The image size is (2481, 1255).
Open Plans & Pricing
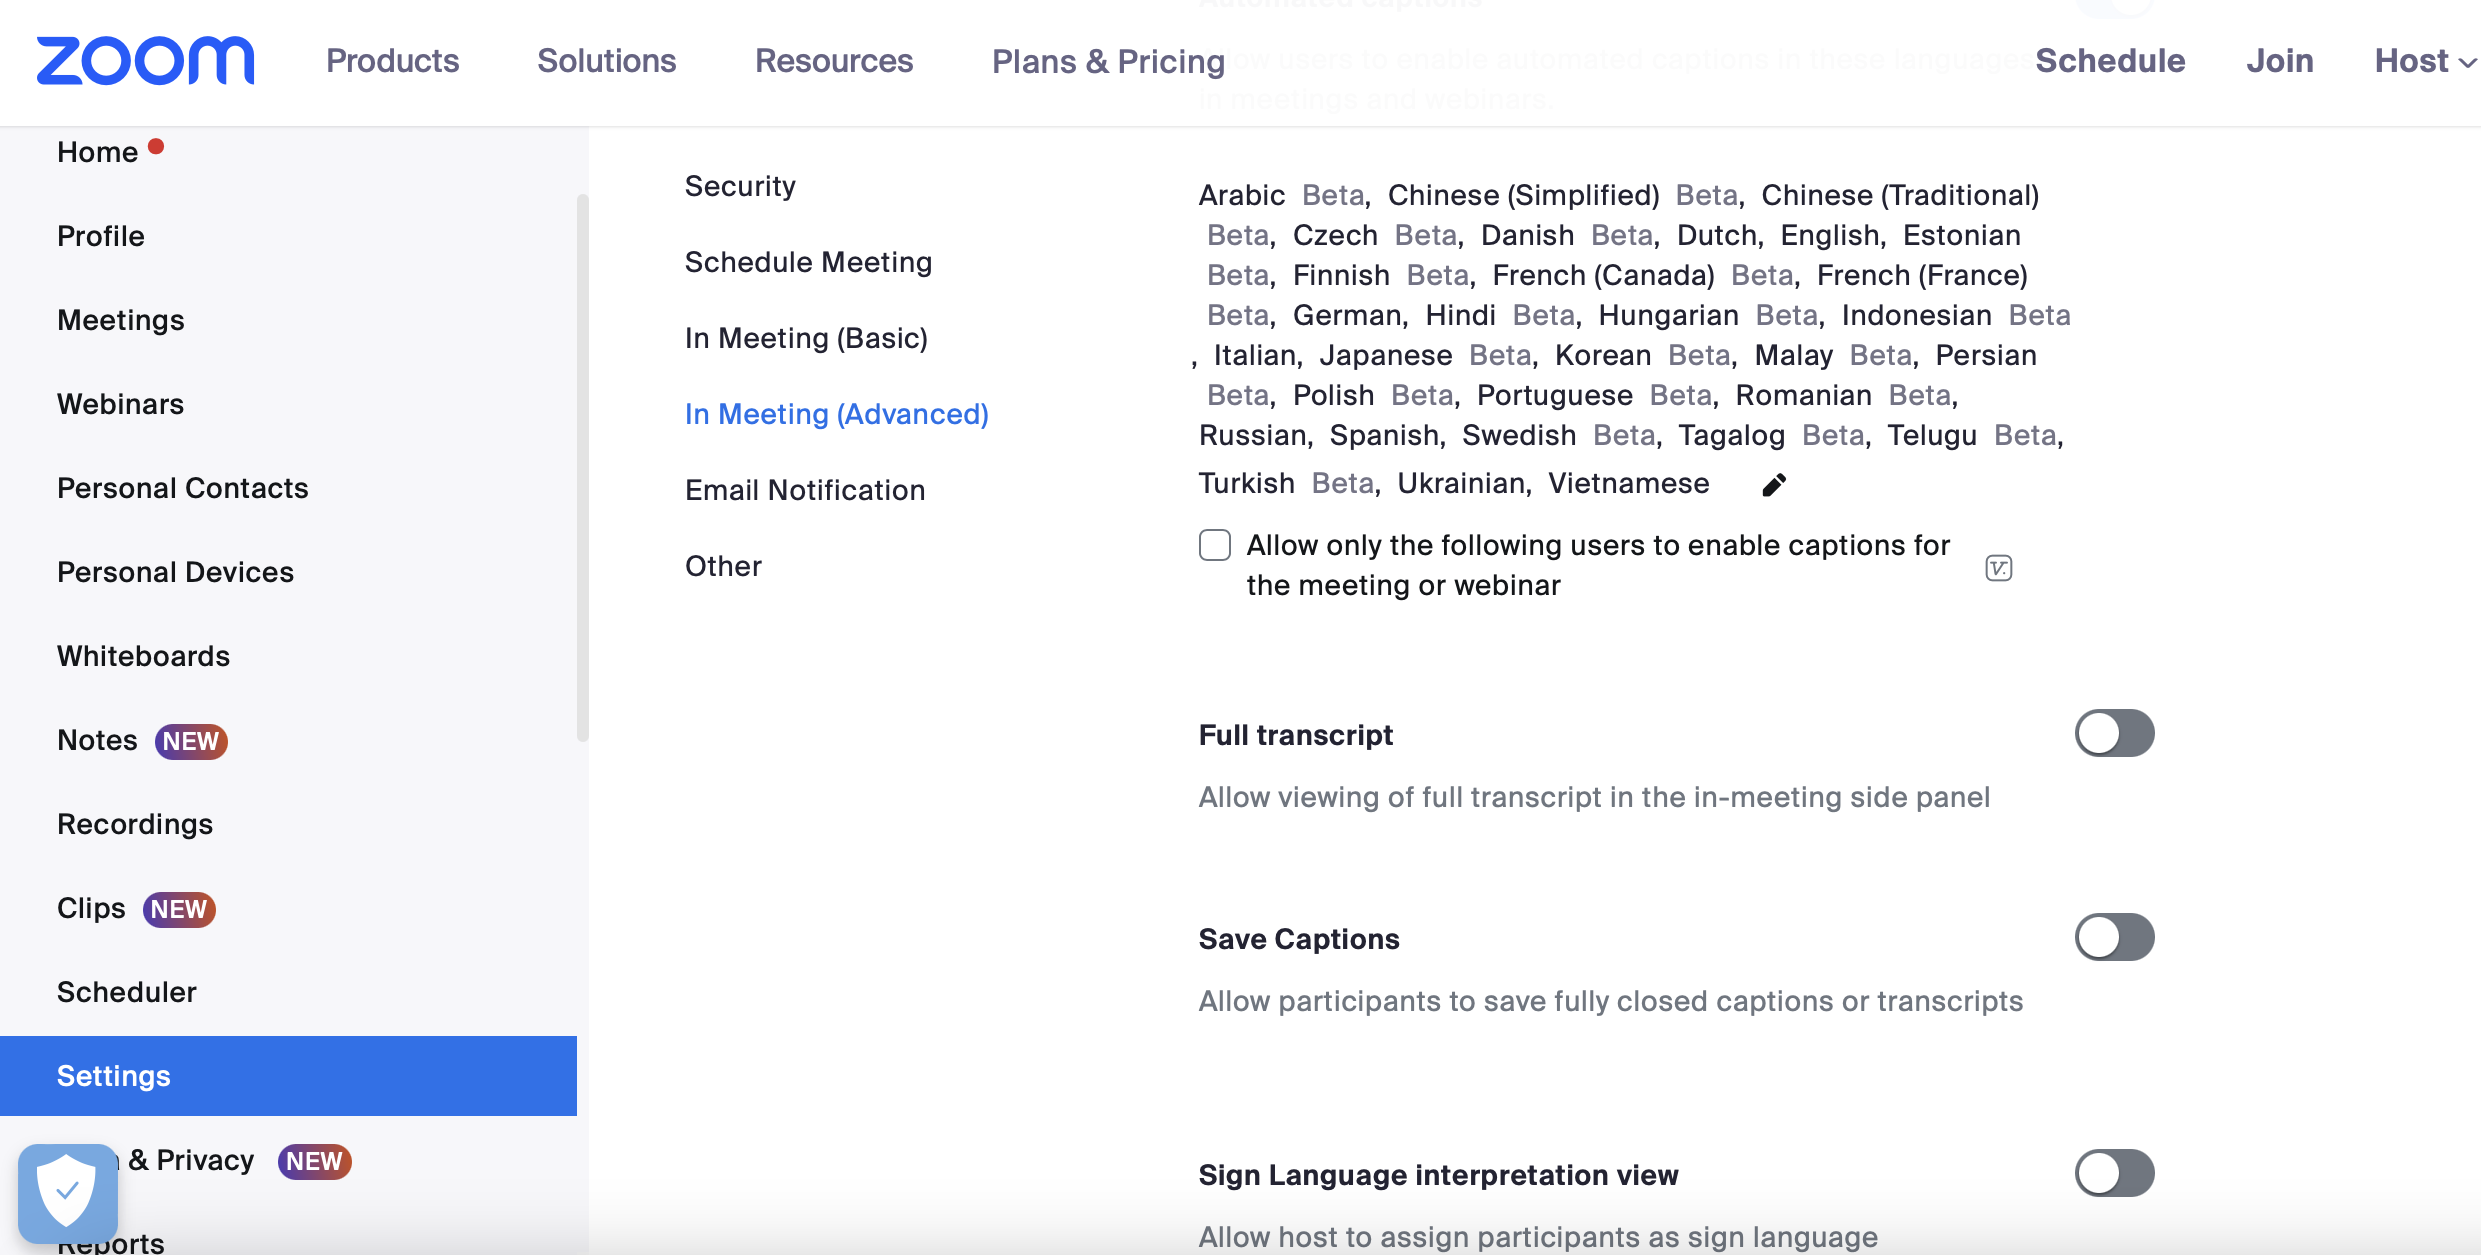pos(1107,61)
